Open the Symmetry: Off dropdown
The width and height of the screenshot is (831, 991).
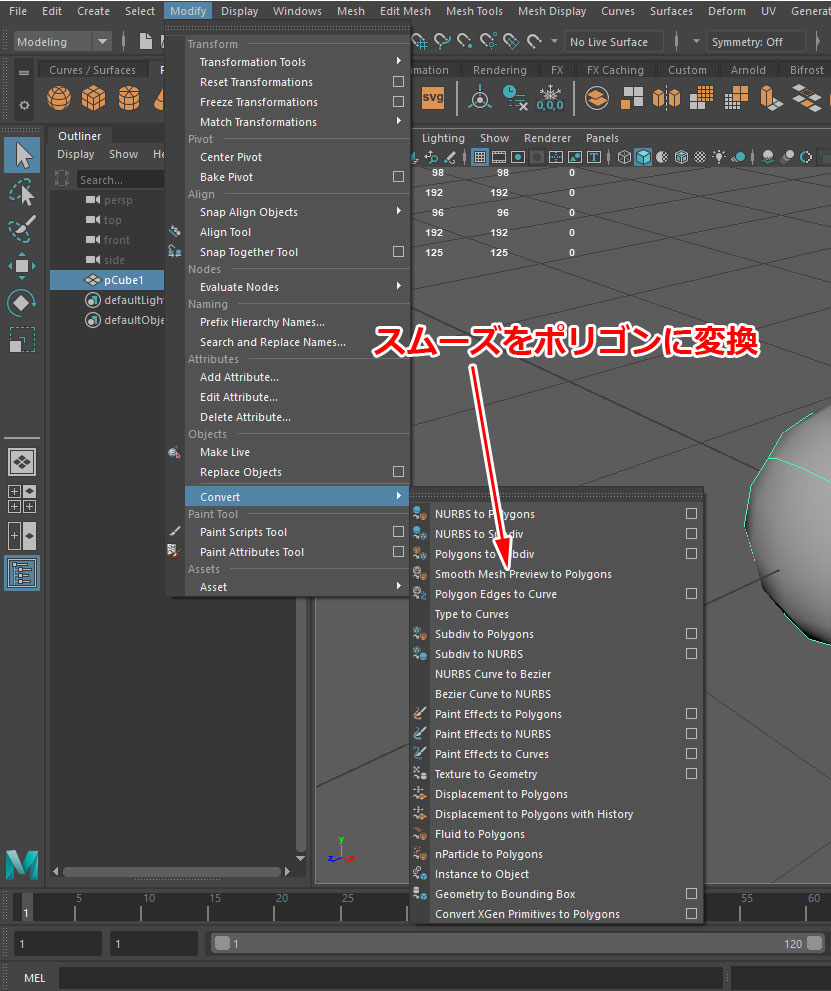755,42
